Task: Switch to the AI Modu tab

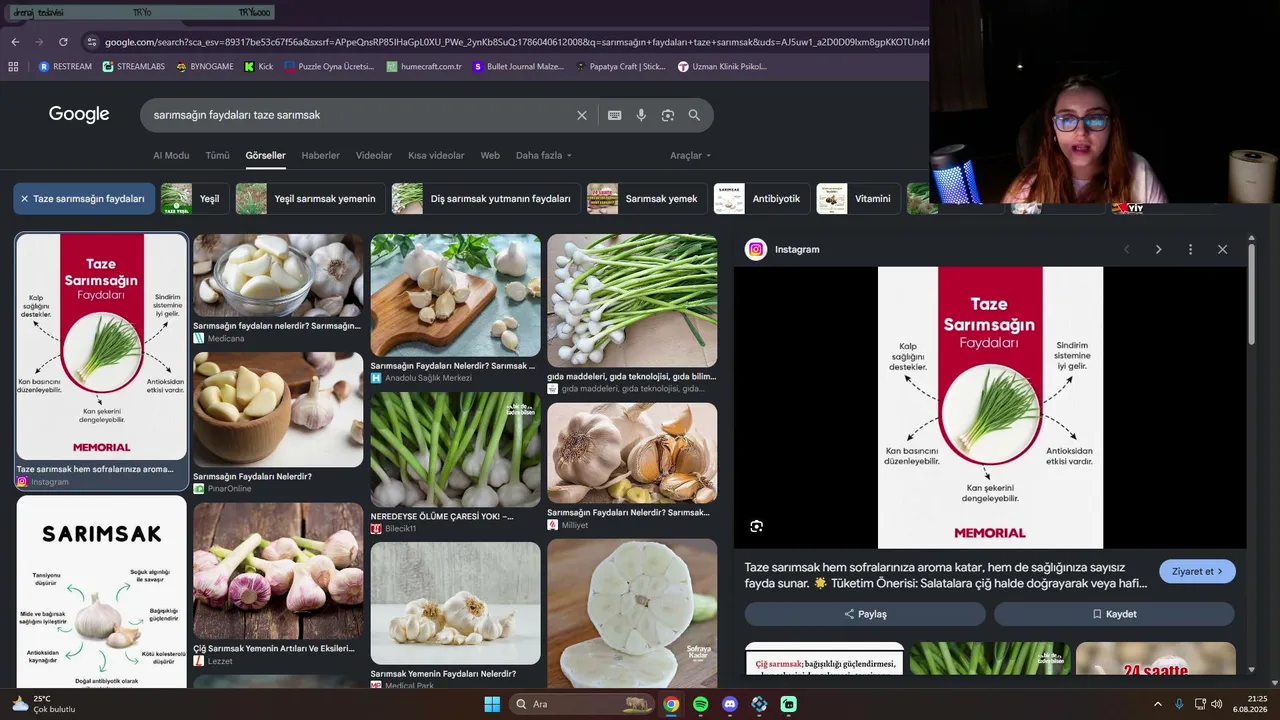Action: (x=171, y=156)
